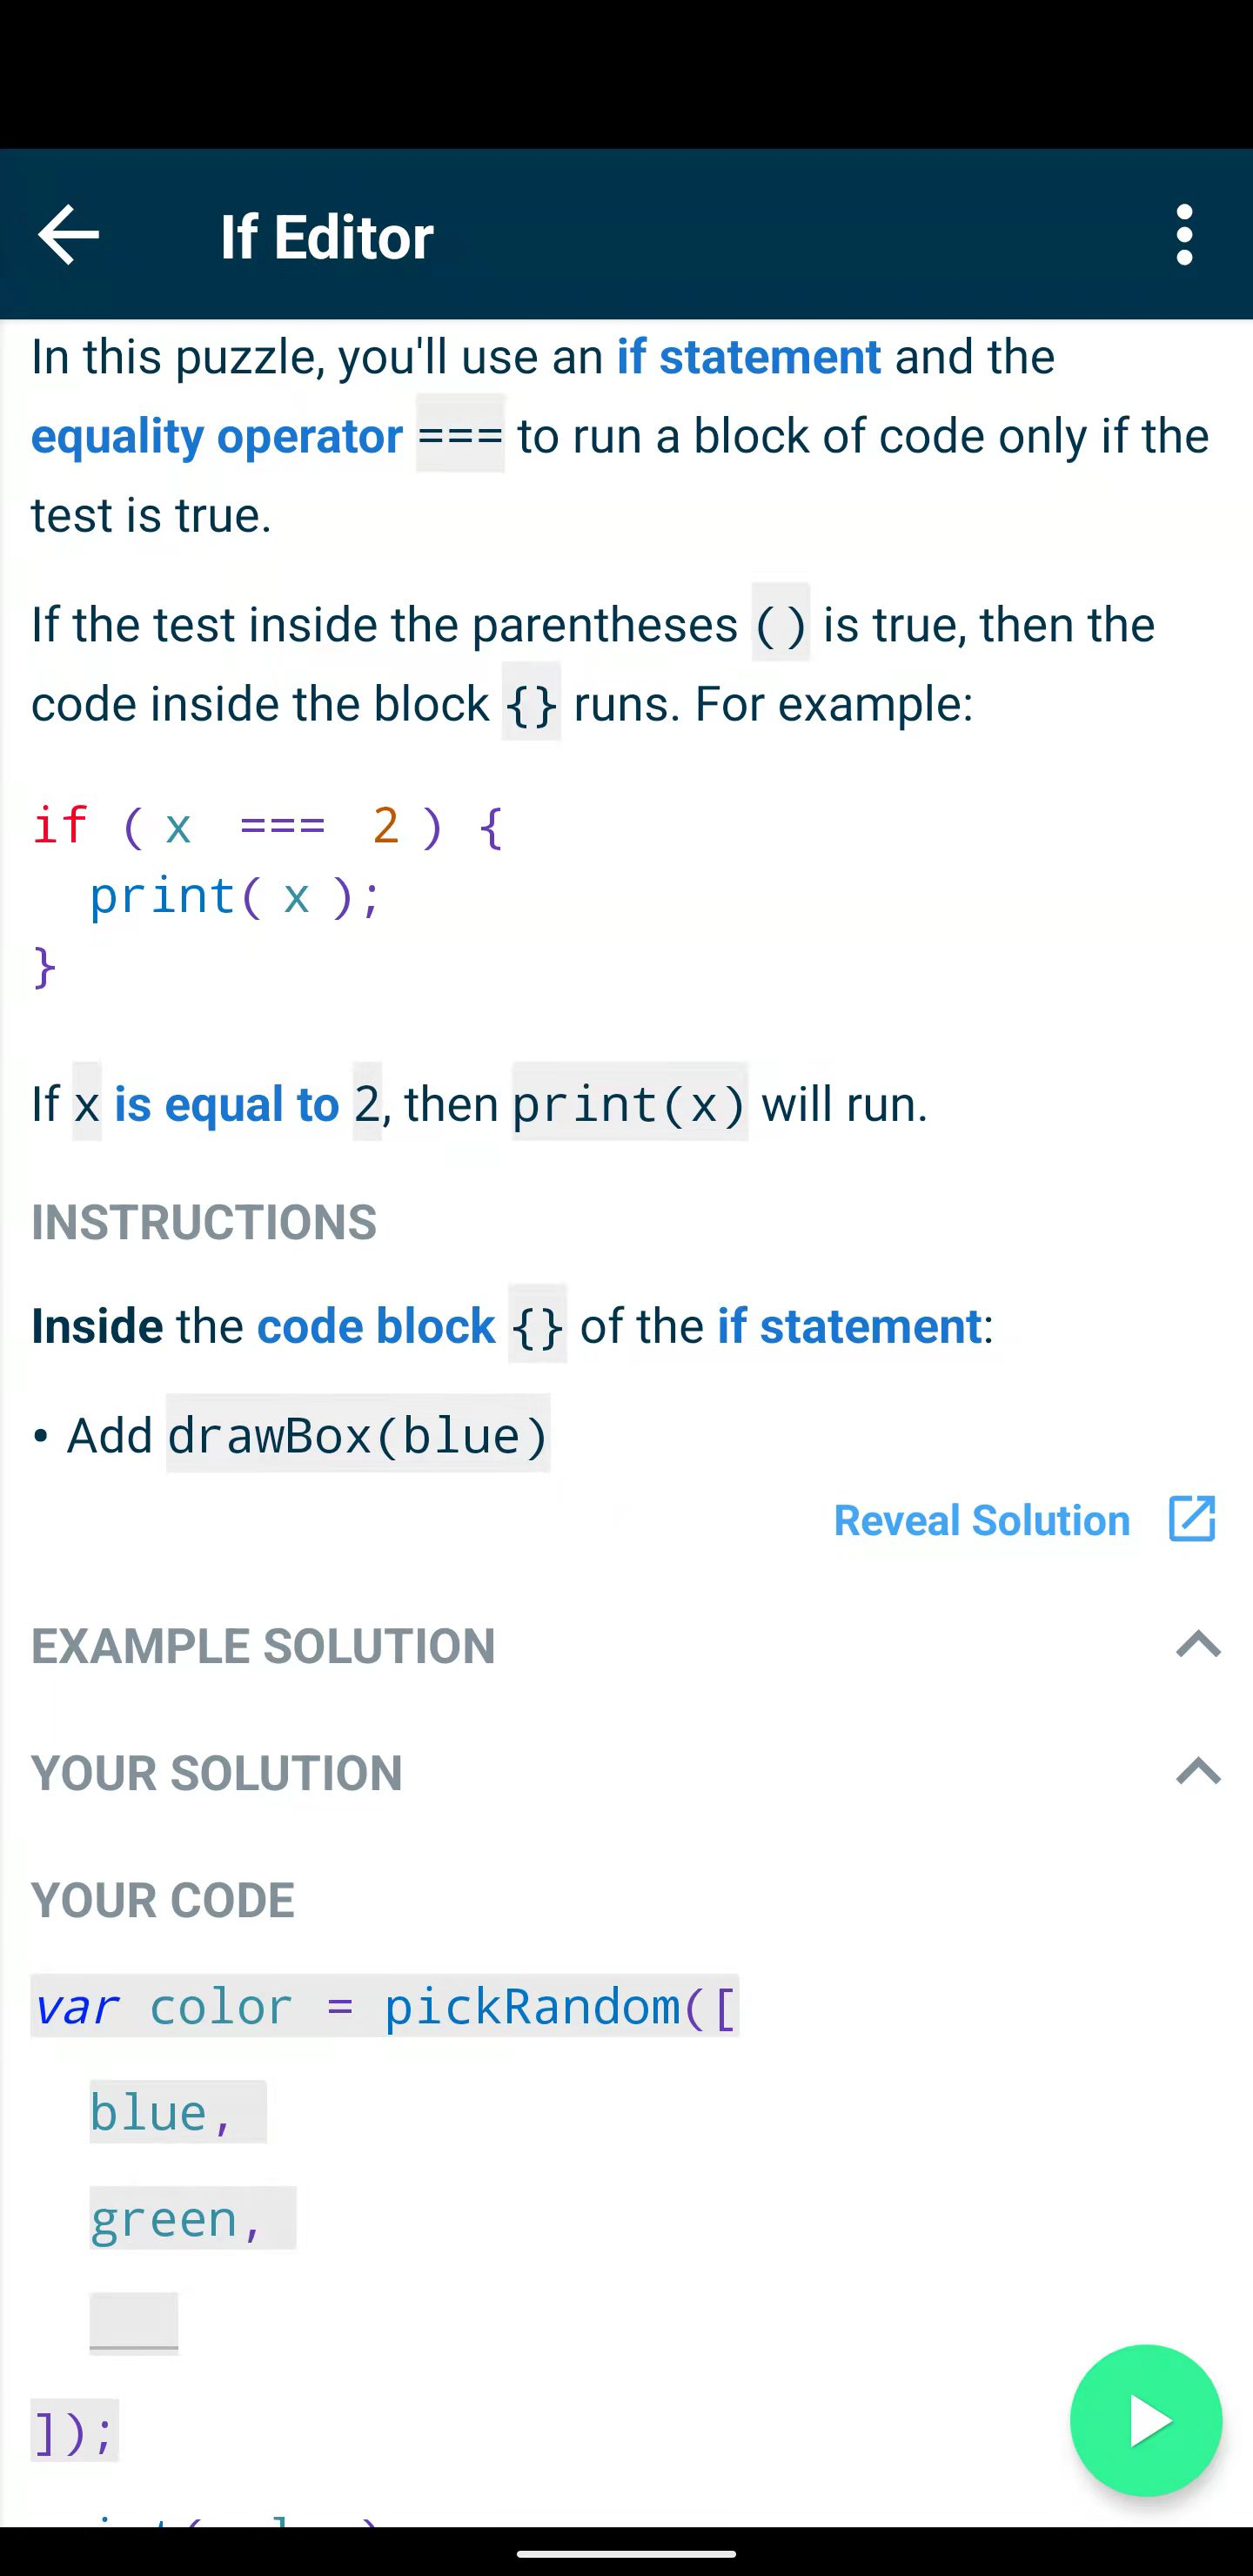Select the 'blue,' code token
Image resolution: width=1253 pixels, height=2576 pixels.
178,2111
